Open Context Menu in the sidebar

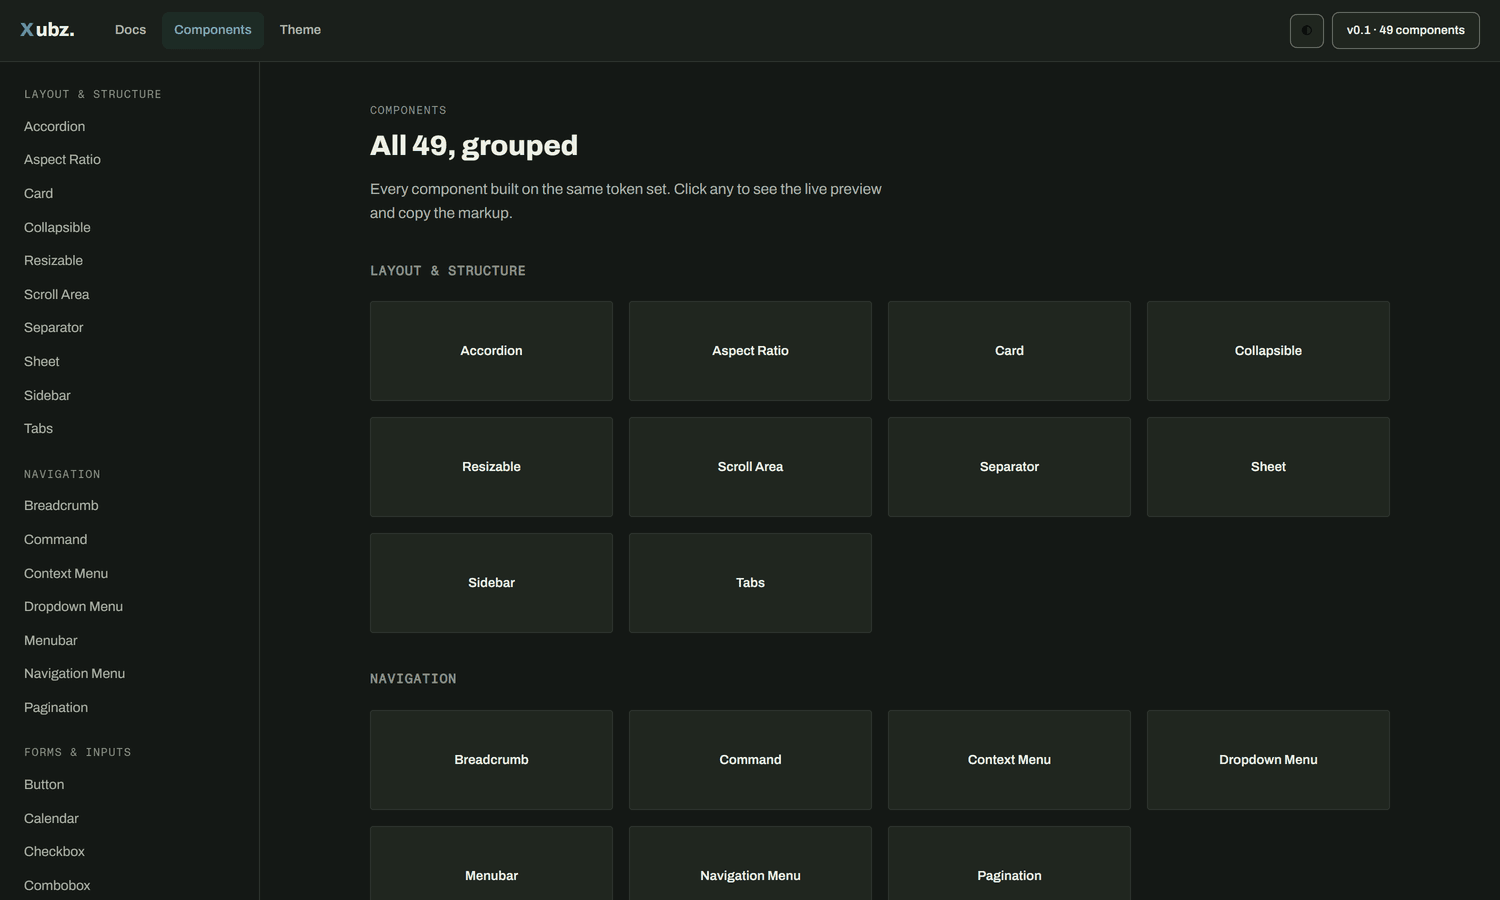[66, 573]
